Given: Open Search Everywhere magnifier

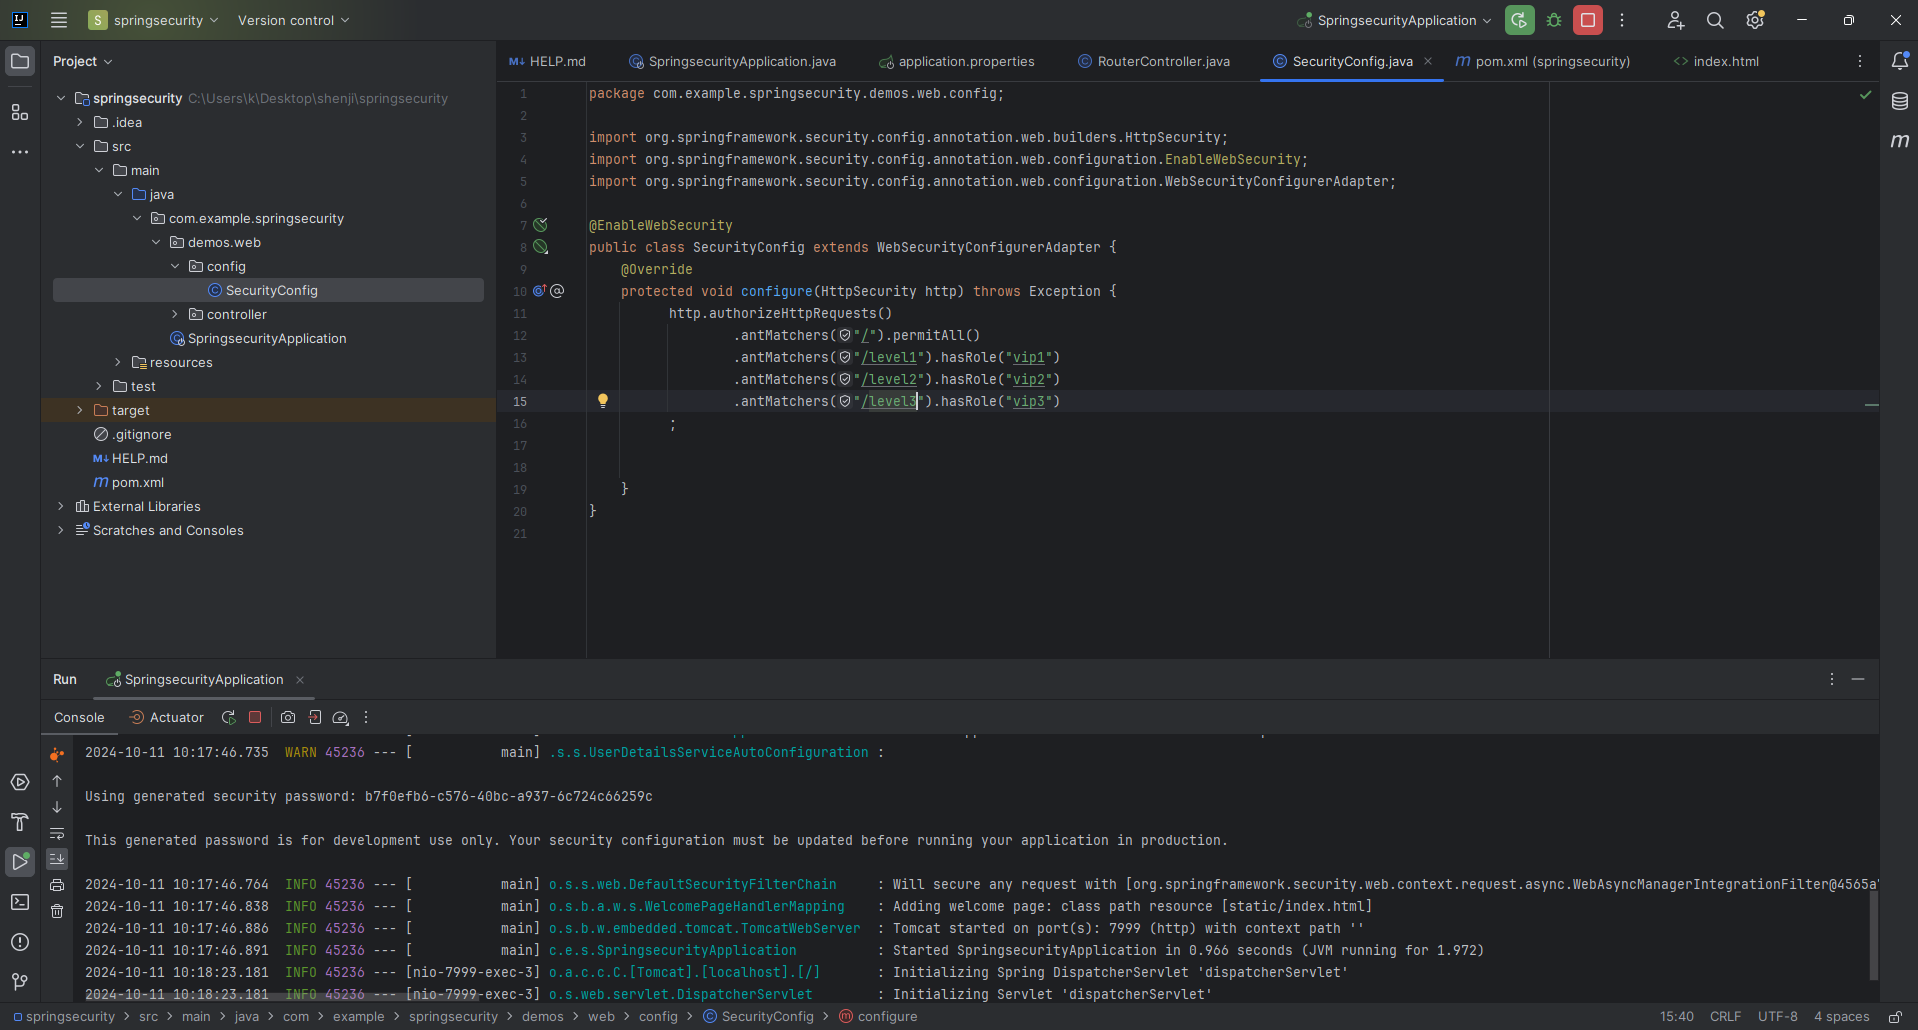Looking at the screenshot, I should 1715,20.
